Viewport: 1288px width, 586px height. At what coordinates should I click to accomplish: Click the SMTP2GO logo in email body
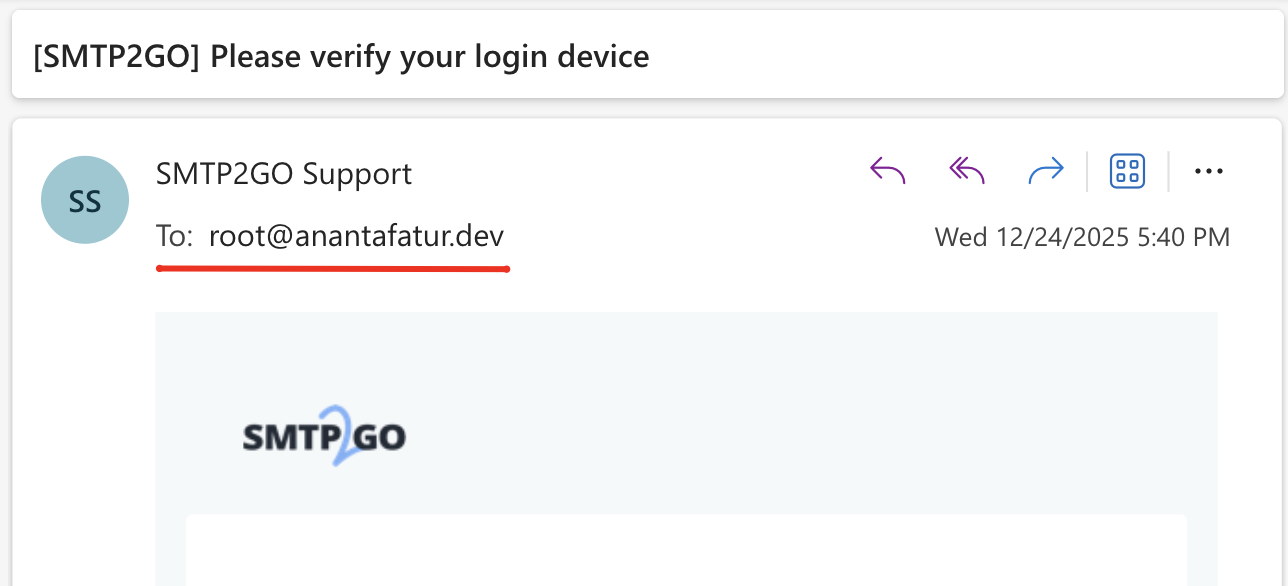click(x=324, y=438)
